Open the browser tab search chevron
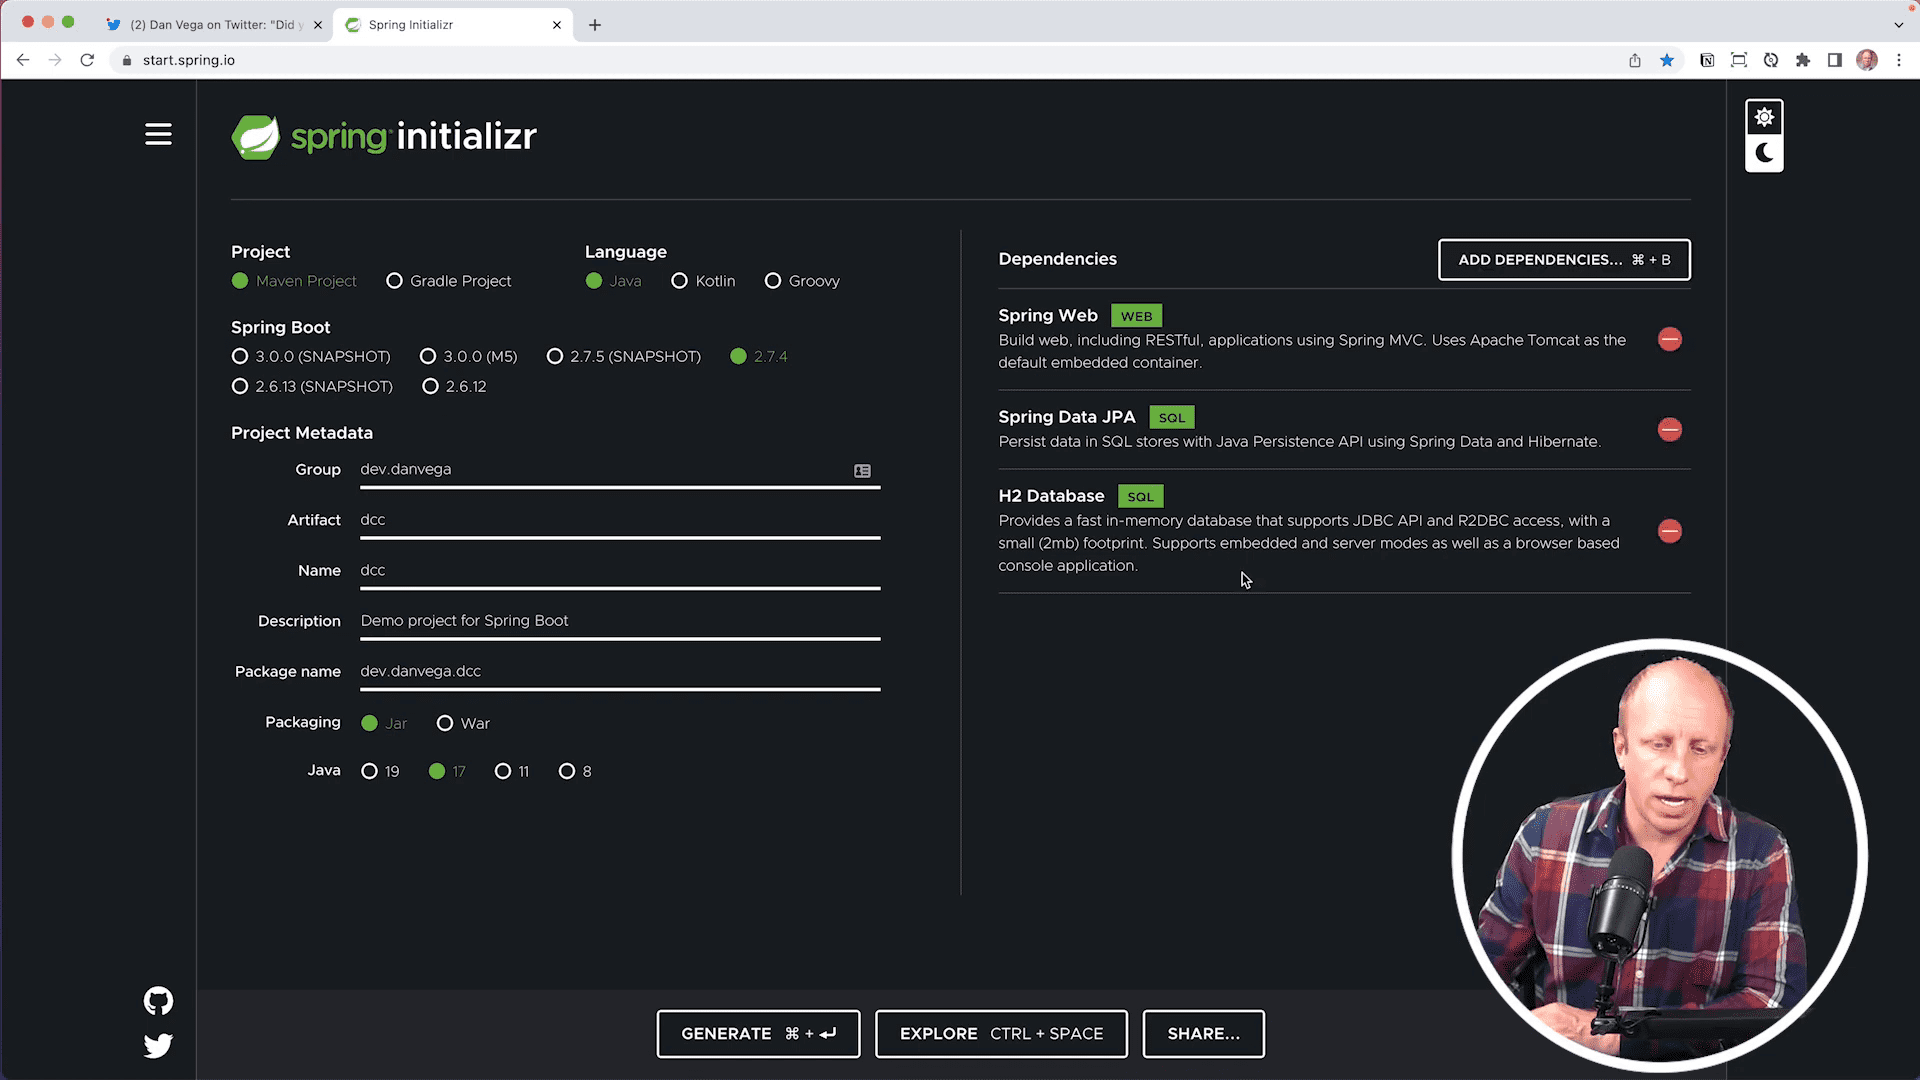The width and height of the screenshot is (1920, 1080). click(x=1898, y=24)
